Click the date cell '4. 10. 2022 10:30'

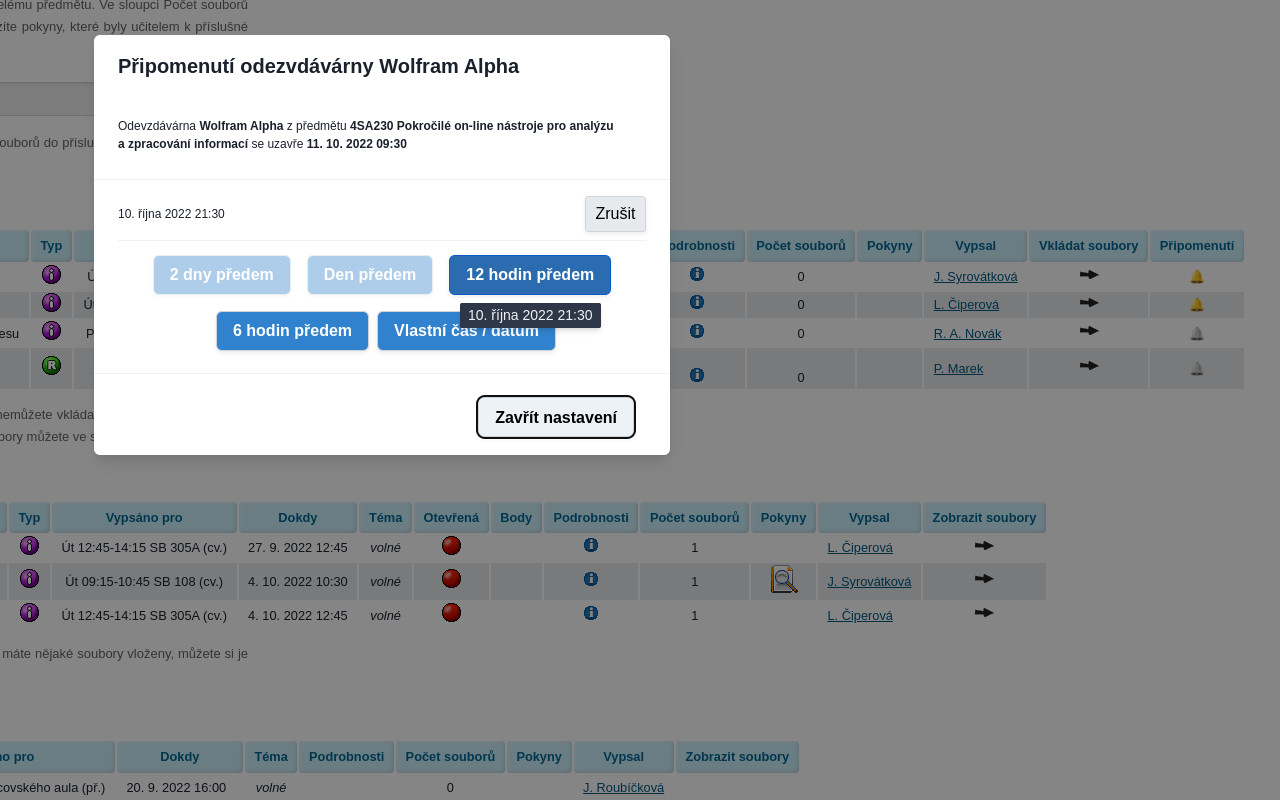[x=298, y=581]
